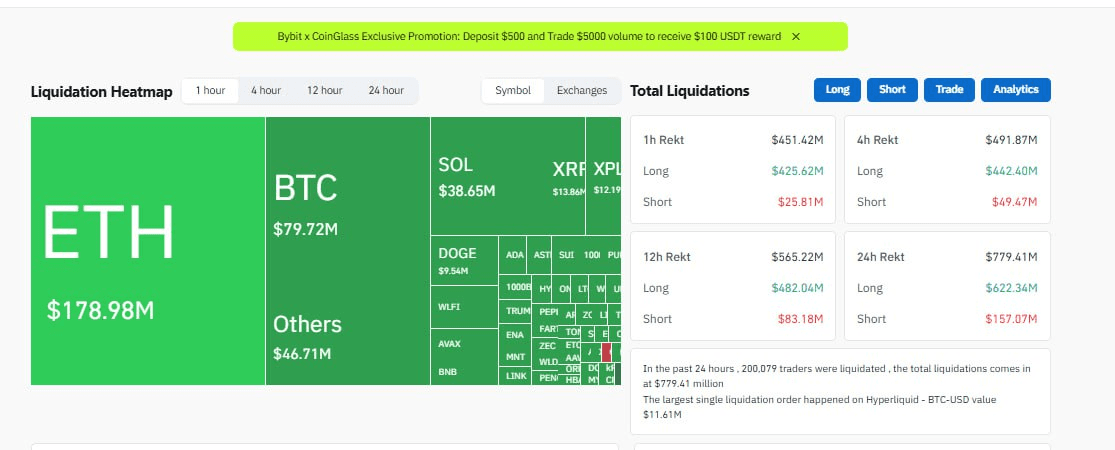Open the Analytics button
Viewport: 1115px width, 450px height.
pyautogui.click(x=1015, y=90)
